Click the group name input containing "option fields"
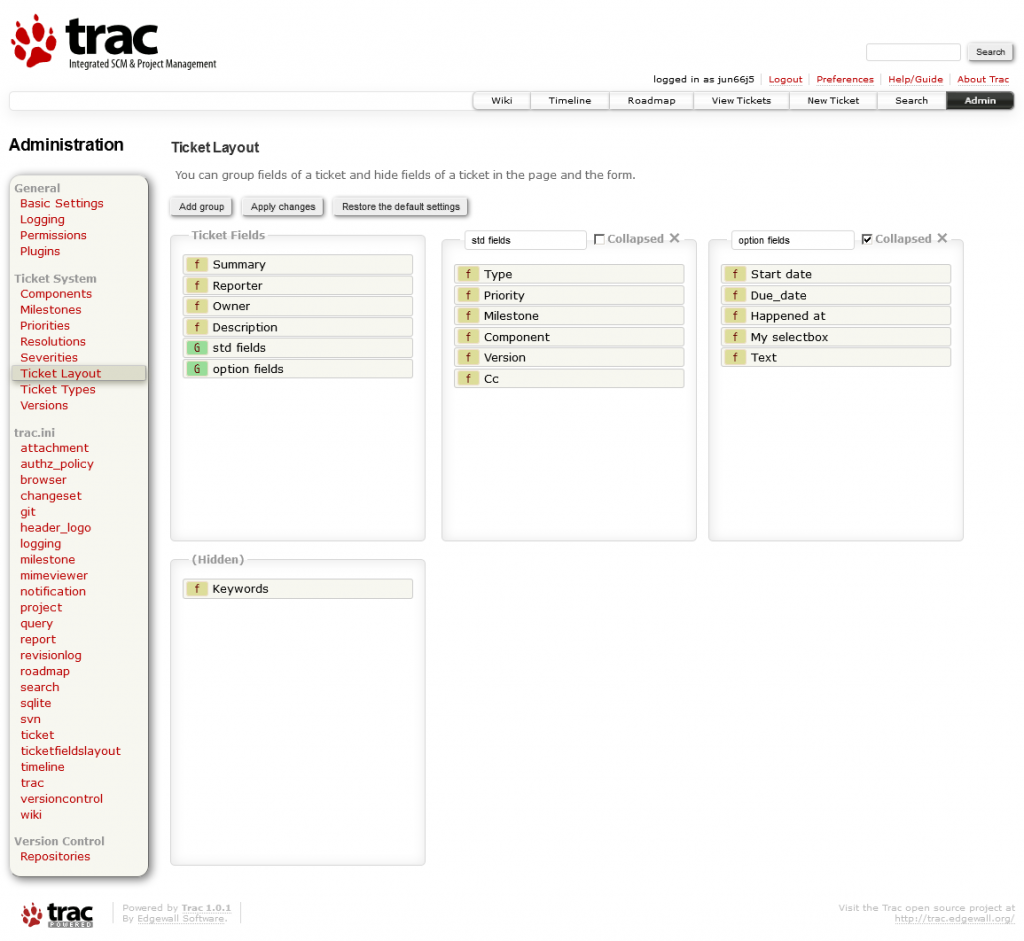The image size is (1024, 941). point(793,239)
